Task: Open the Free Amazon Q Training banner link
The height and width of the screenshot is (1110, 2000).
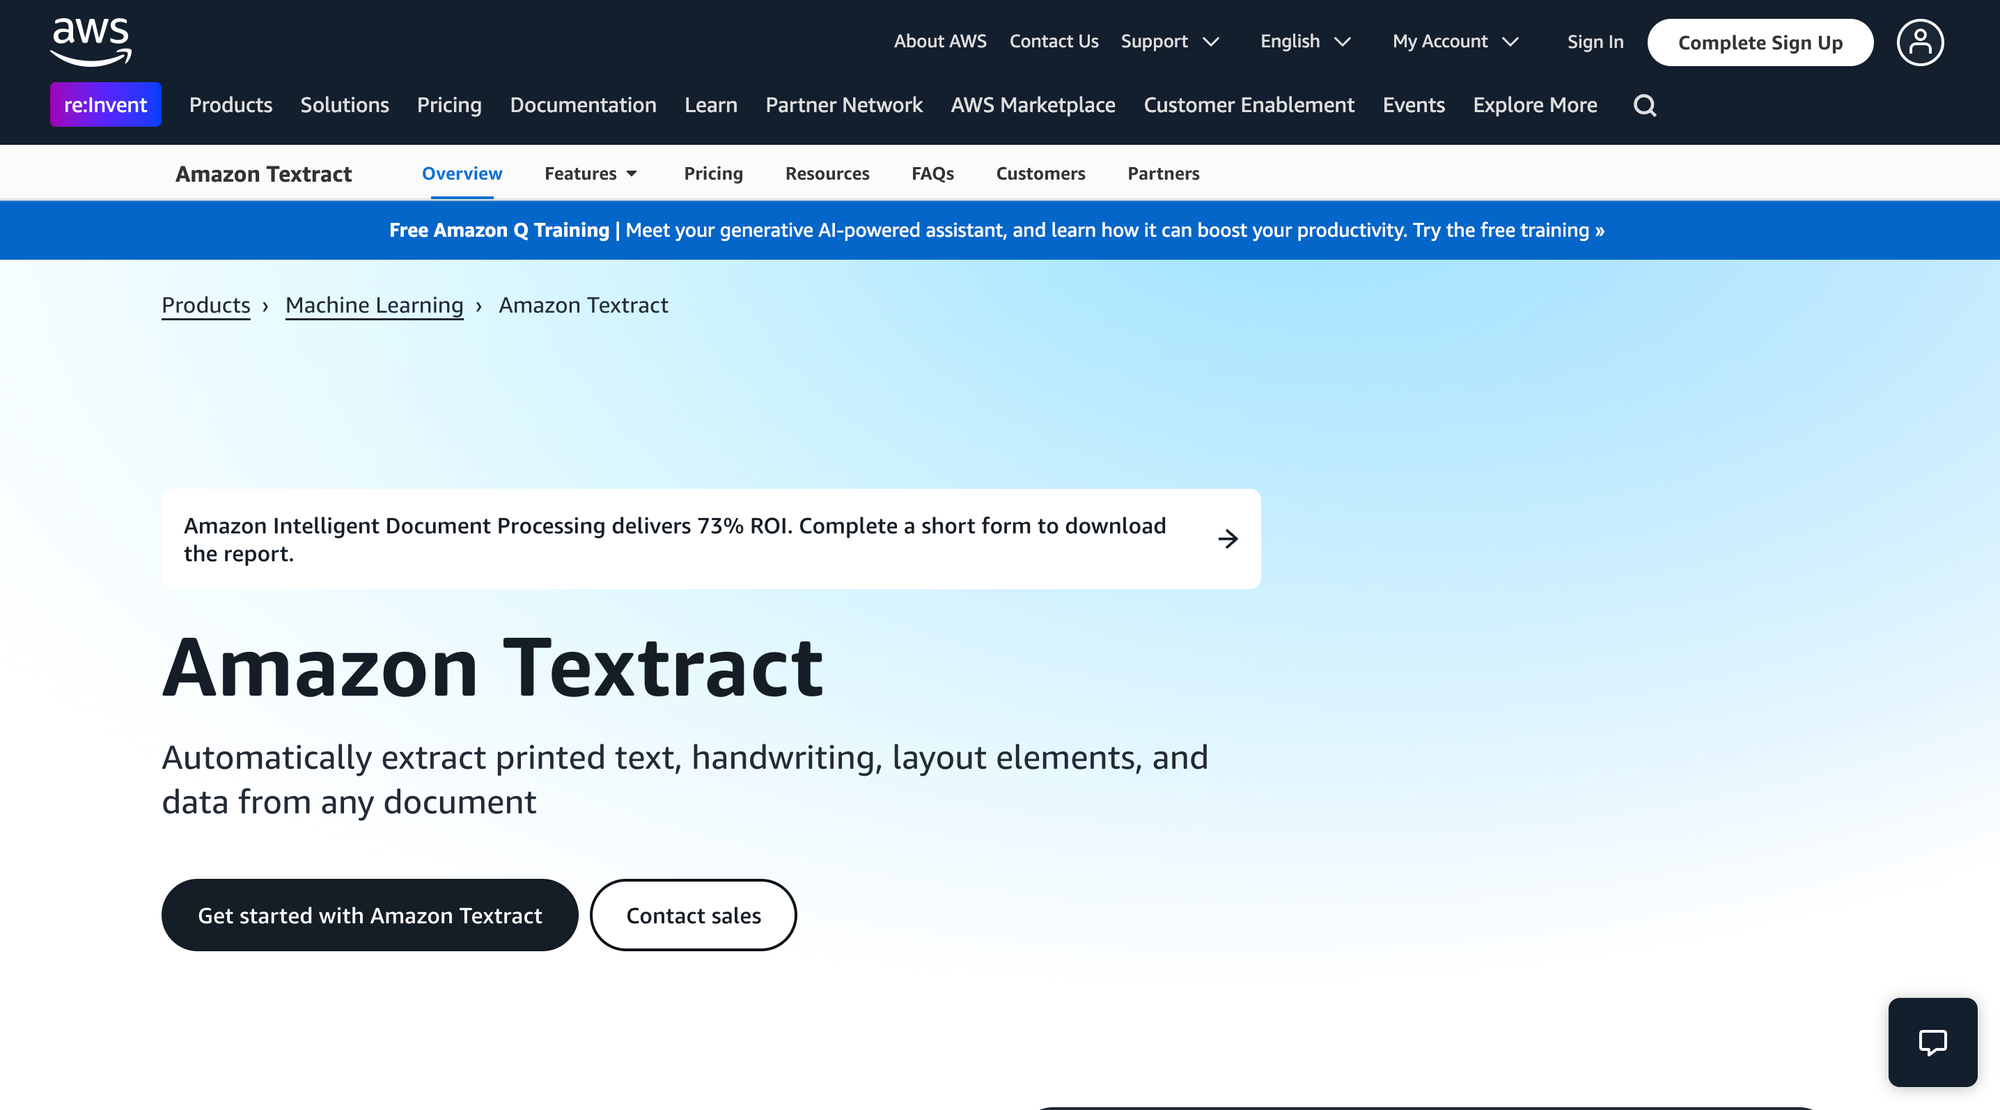Action: [997, 230]
